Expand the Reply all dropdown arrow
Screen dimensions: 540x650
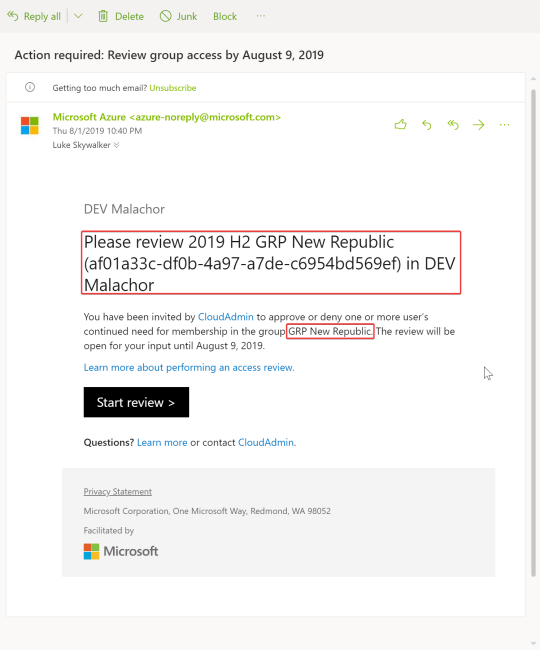78,16
